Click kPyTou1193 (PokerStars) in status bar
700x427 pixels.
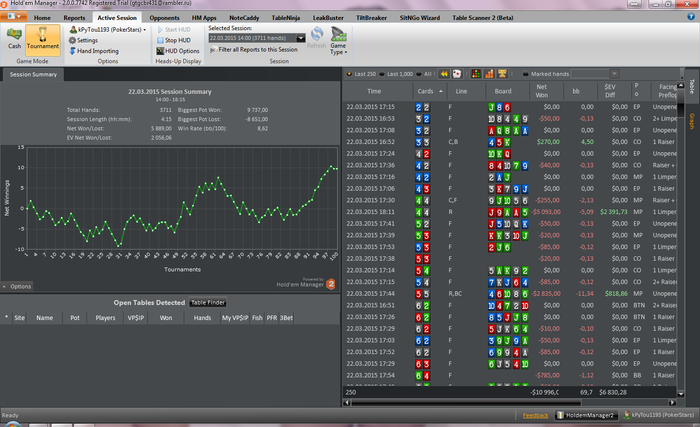pos(658,415)
